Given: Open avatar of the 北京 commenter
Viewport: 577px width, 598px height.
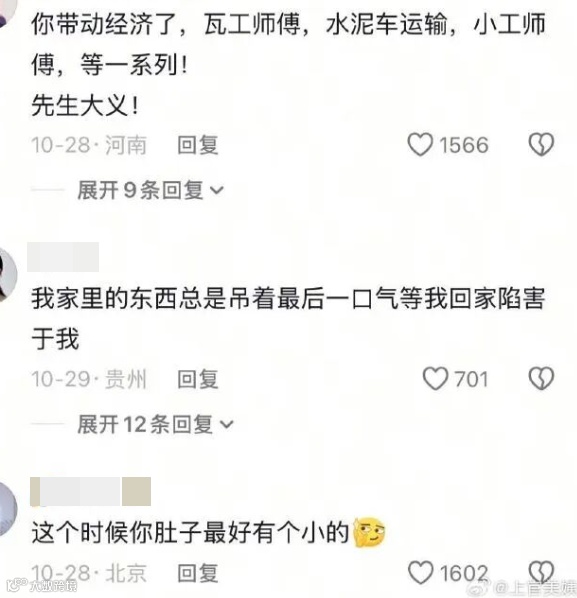Looking at the screenshot, I should 8,509.
